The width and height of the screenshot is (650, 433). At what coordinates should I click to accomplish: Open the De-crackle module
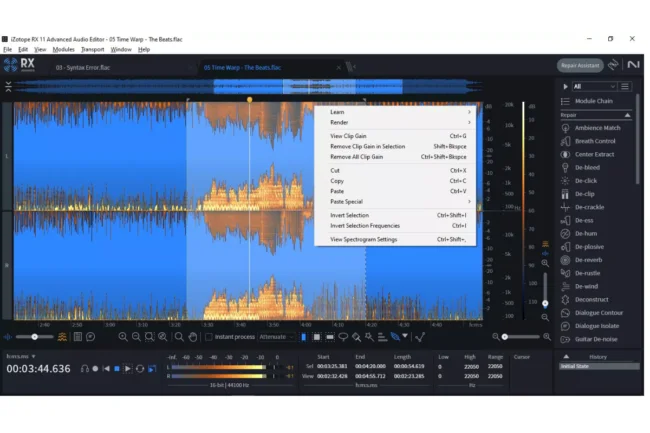point(589,207)
